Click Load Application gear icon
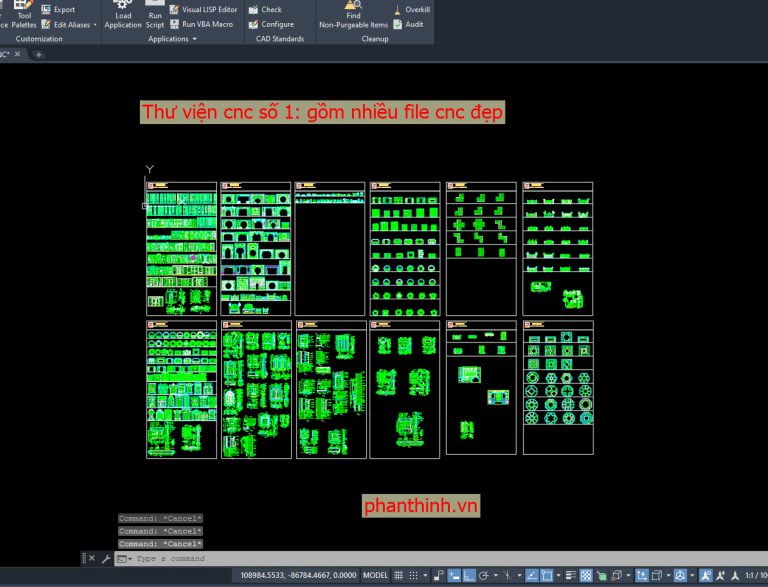The height and width of the screenshot is (587, 768). coord(122,4)
